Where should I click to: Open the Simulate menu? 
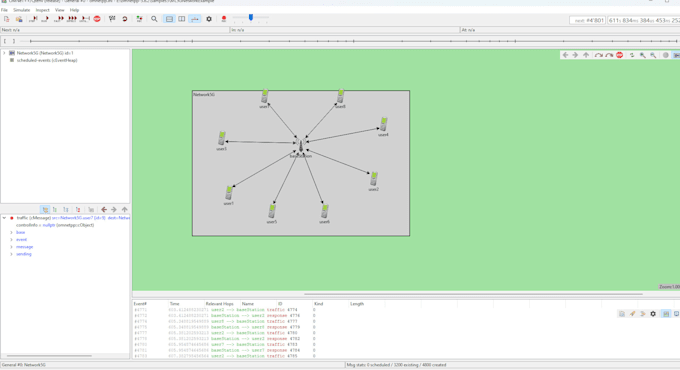(21, 10)
